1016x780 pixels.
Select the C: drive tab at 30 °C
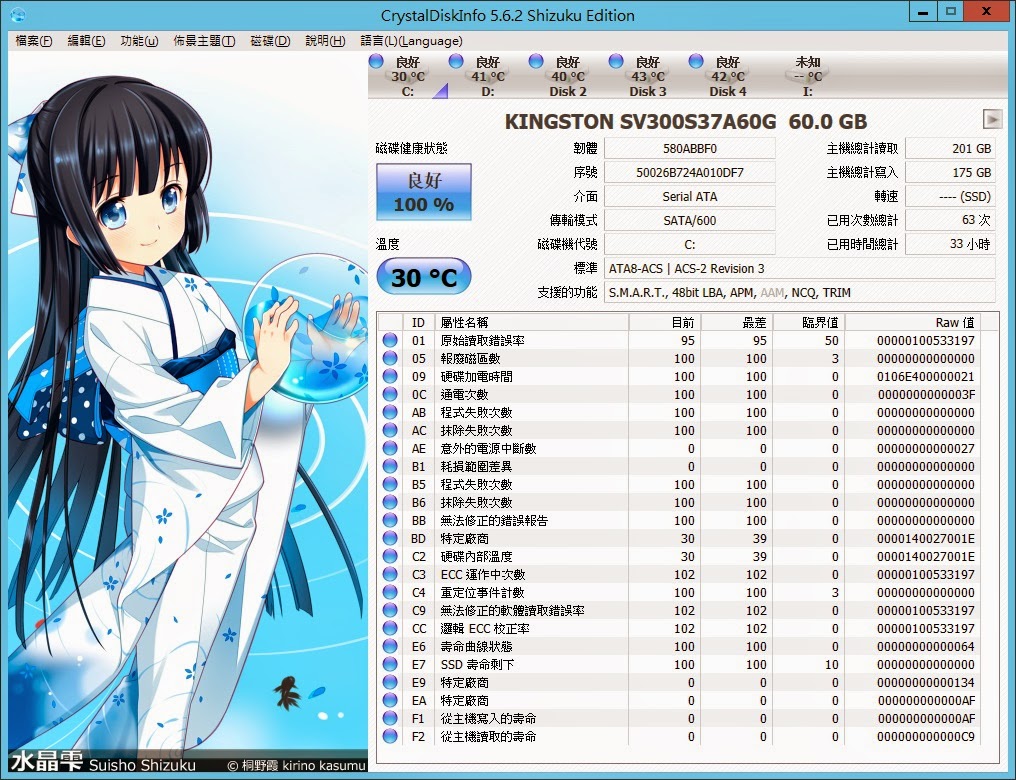click(408, 76)
